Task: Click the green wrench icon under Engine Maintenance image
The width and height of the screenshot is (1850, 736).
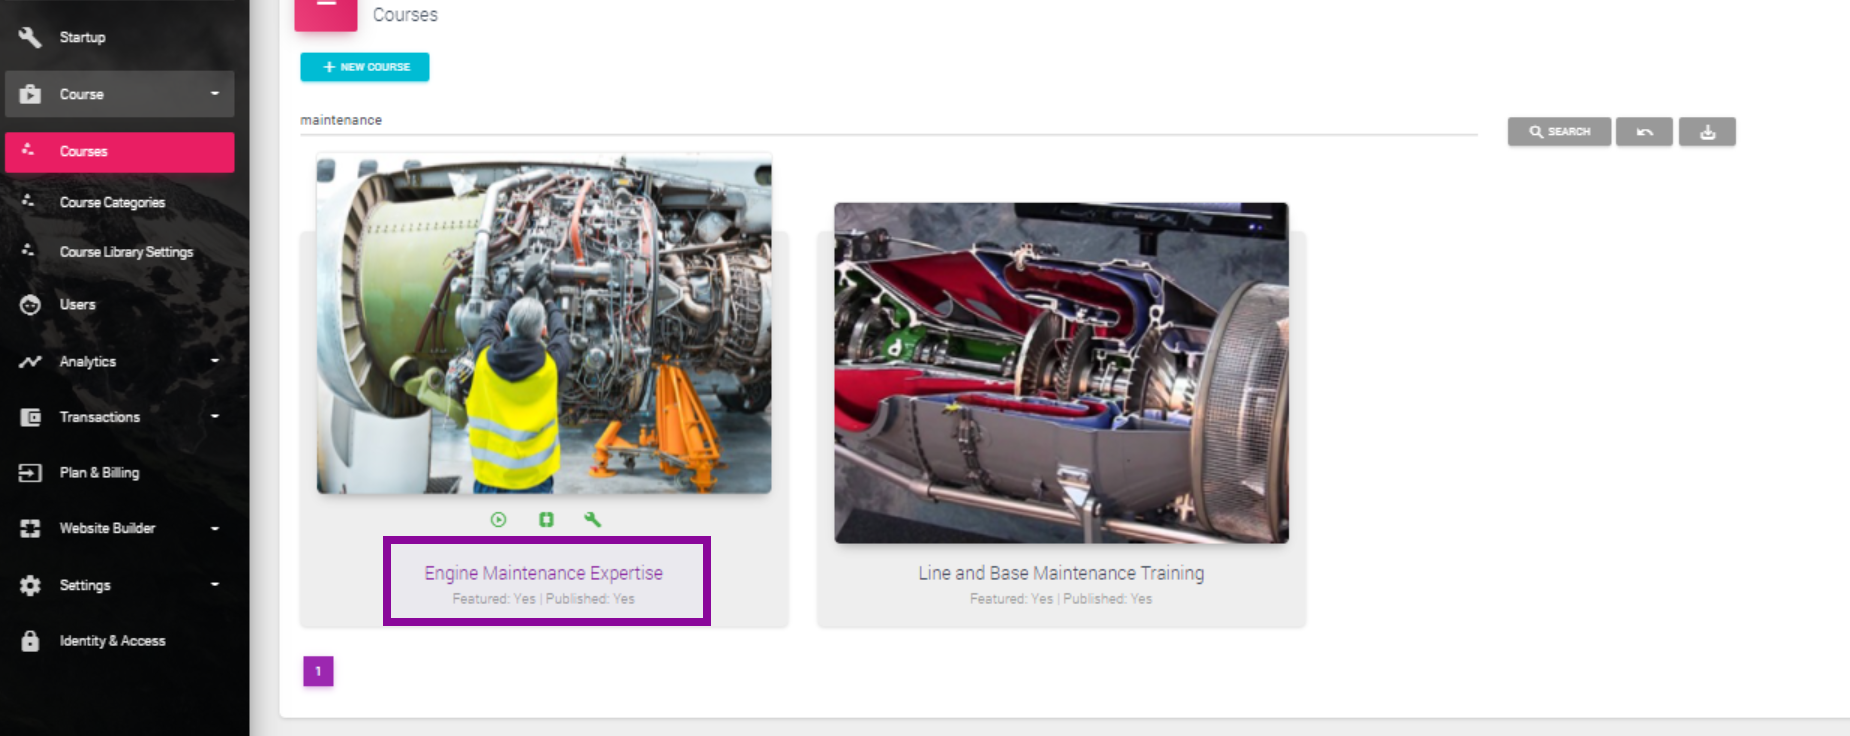Action: tap(593, 519)
